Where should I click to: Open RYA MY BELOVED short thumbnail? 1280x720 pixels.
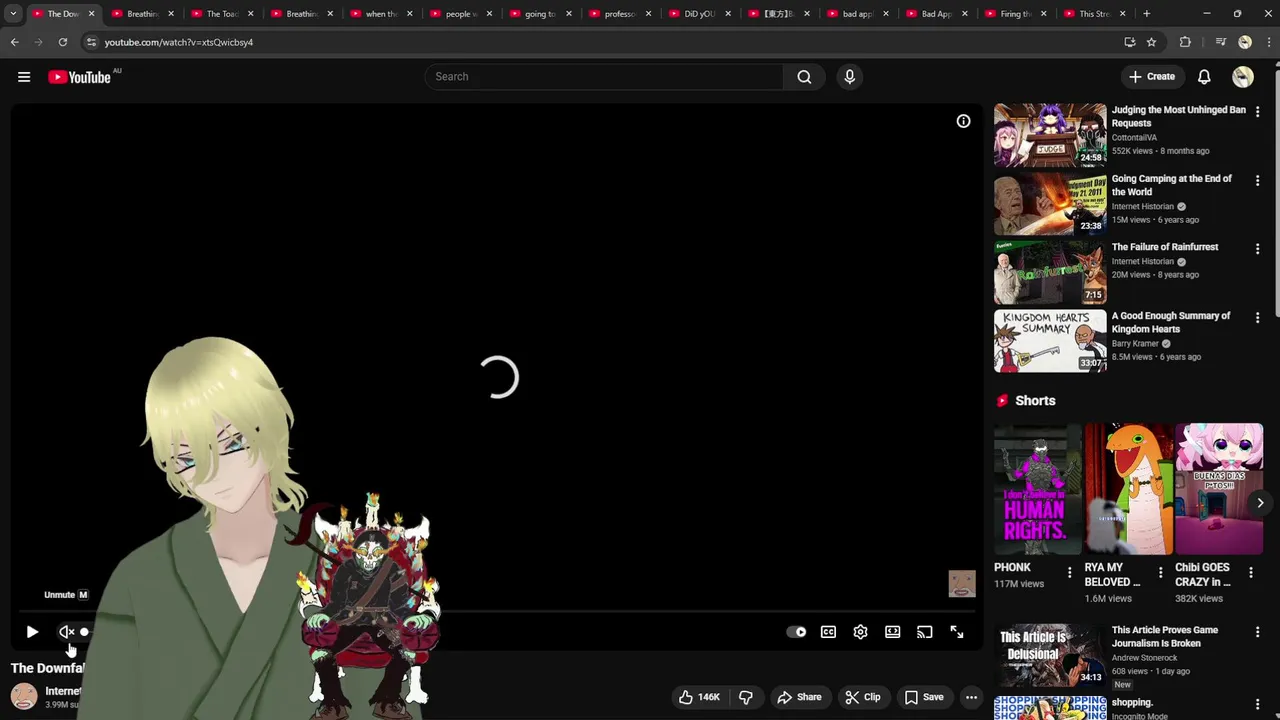pyautogui.click(x=1128, y=489)
